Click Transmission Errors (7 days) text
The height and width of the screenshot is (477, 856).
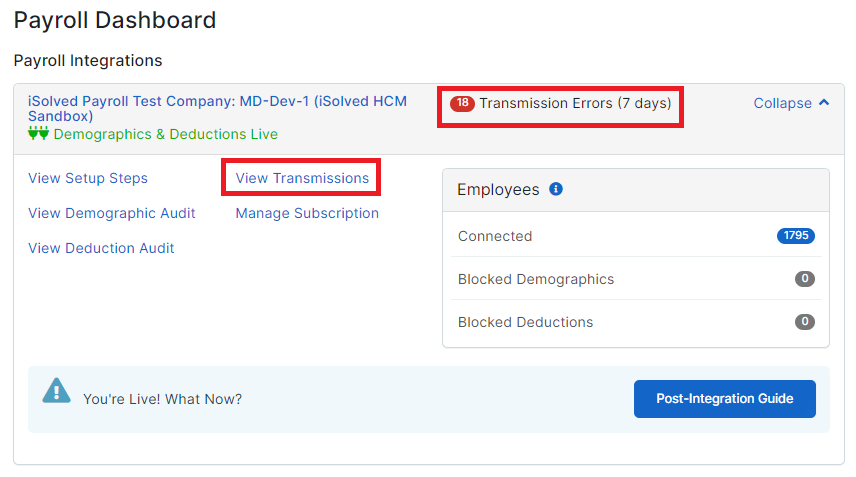pos(575,103)
